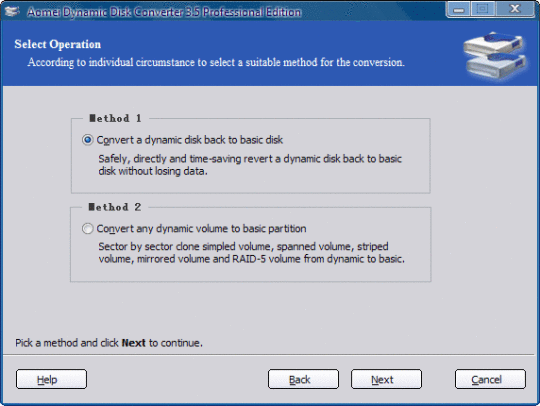Minimize the Dynamic Disk Converter window
This screenshot has width=540, height=406.
click(458, 9)
